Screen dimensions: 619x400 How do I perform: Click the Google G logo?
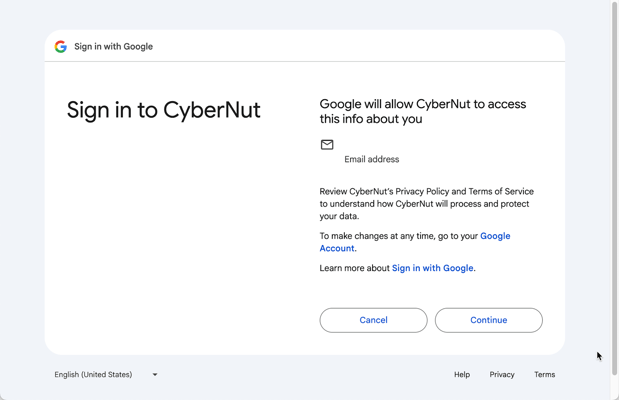click(61, 46)
